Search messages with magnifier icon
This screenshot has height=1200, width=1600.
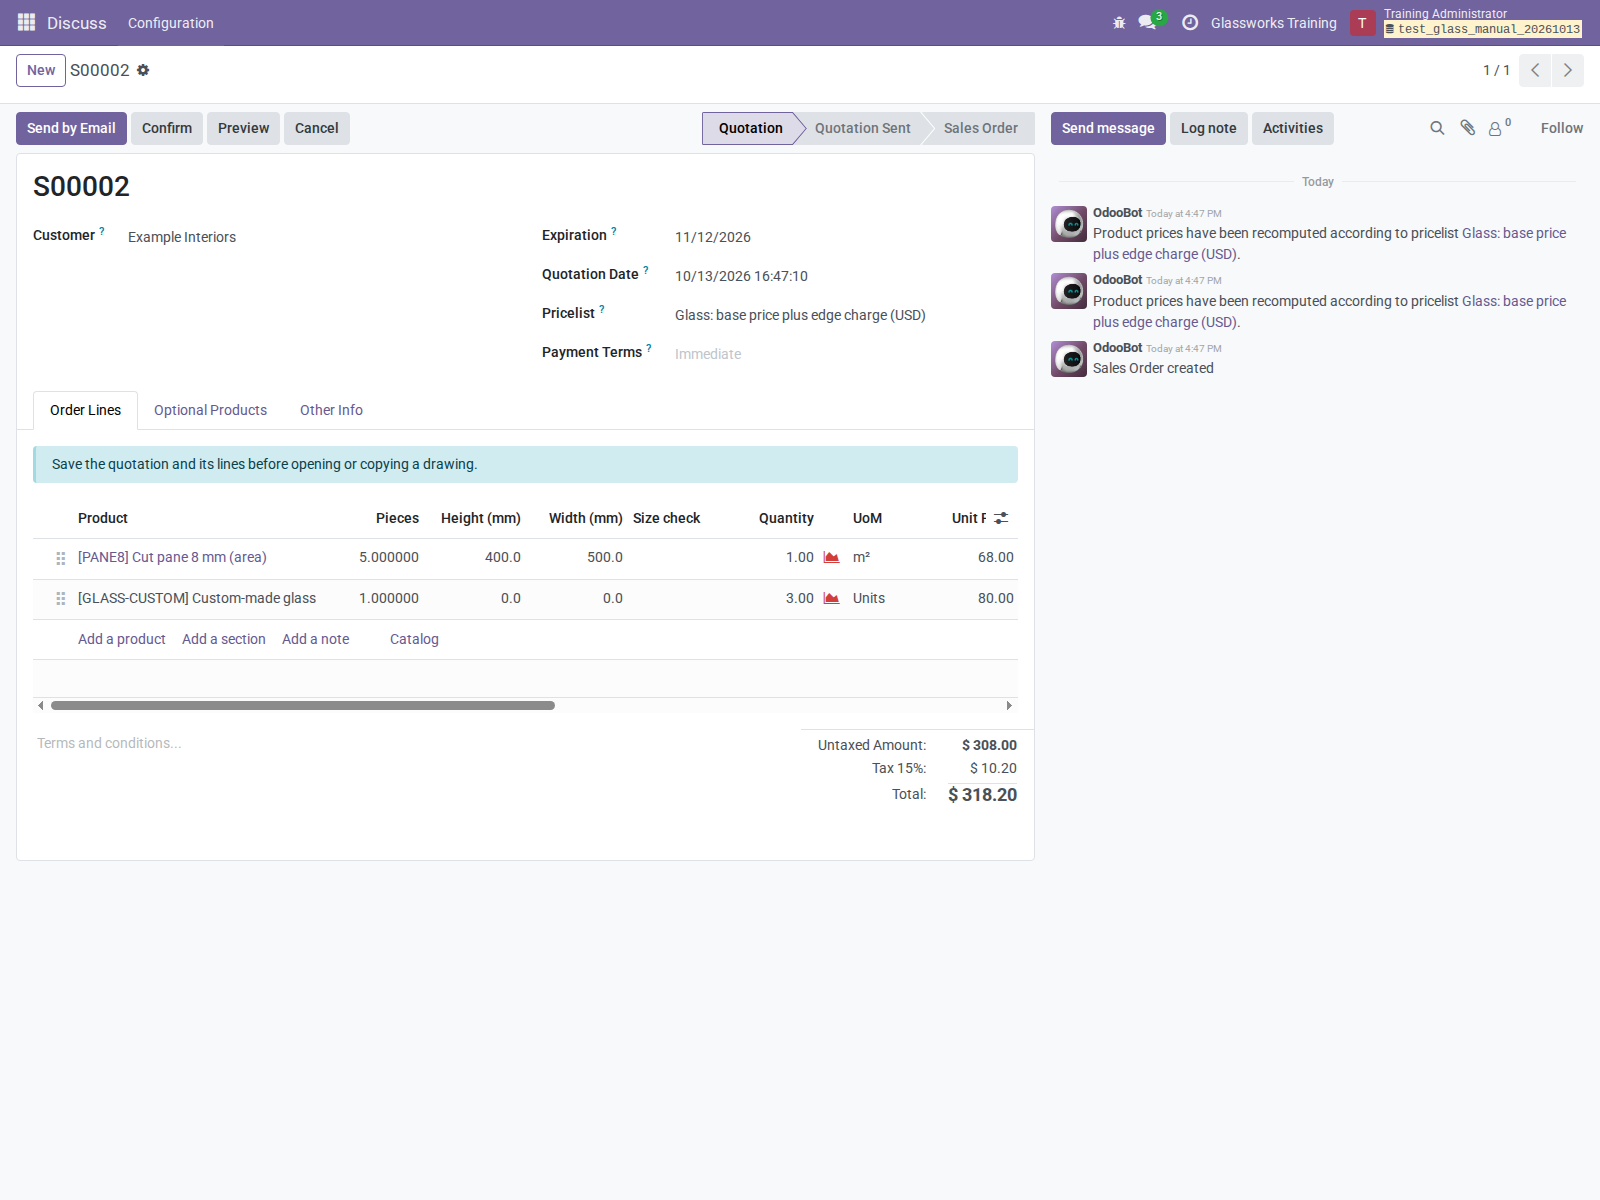[1437, 128]
